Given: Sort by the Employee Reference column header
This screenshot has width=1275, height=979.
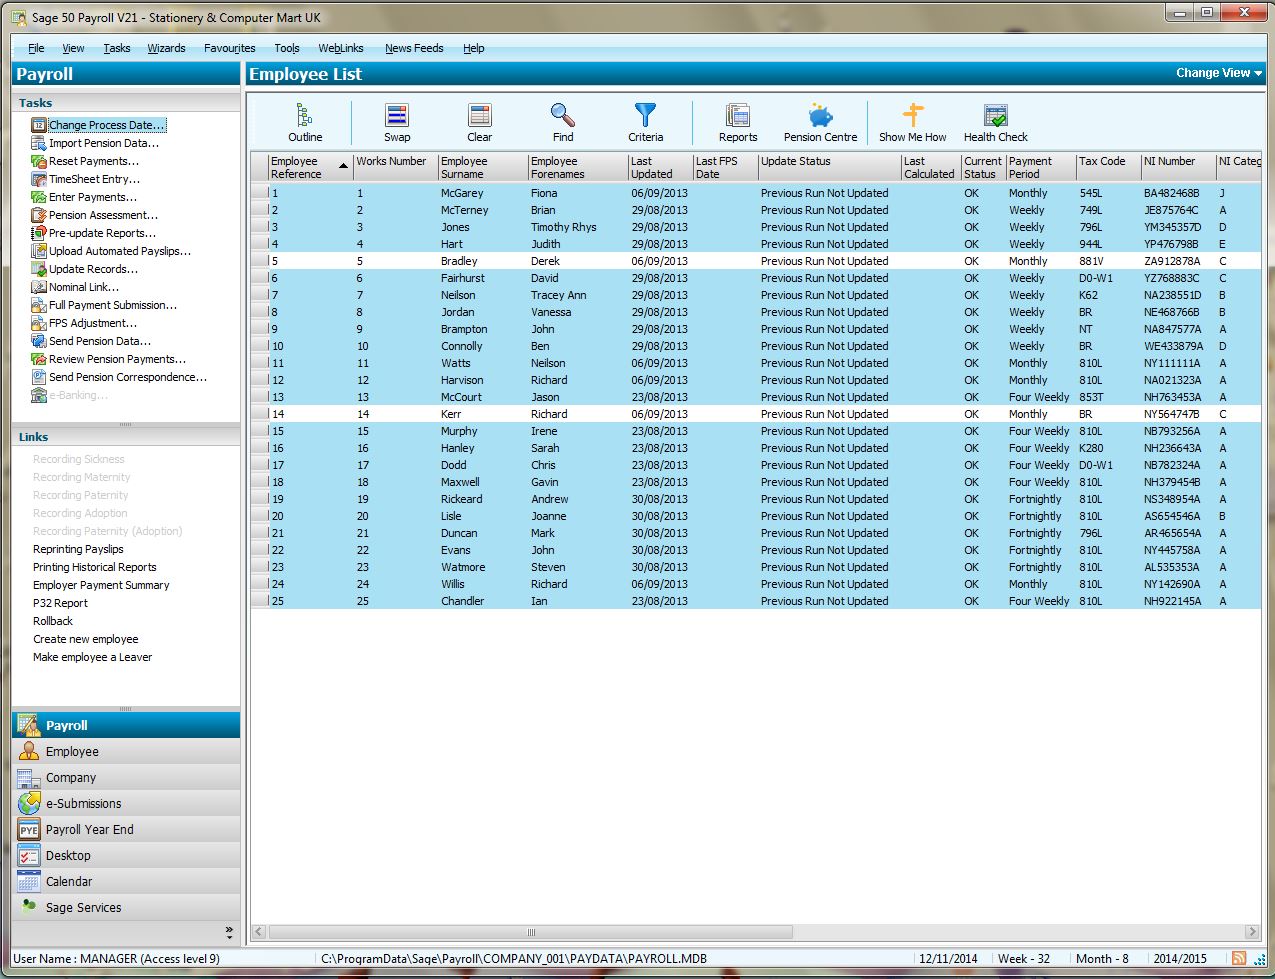Looking at the screenshot, I should coord(310,167).
